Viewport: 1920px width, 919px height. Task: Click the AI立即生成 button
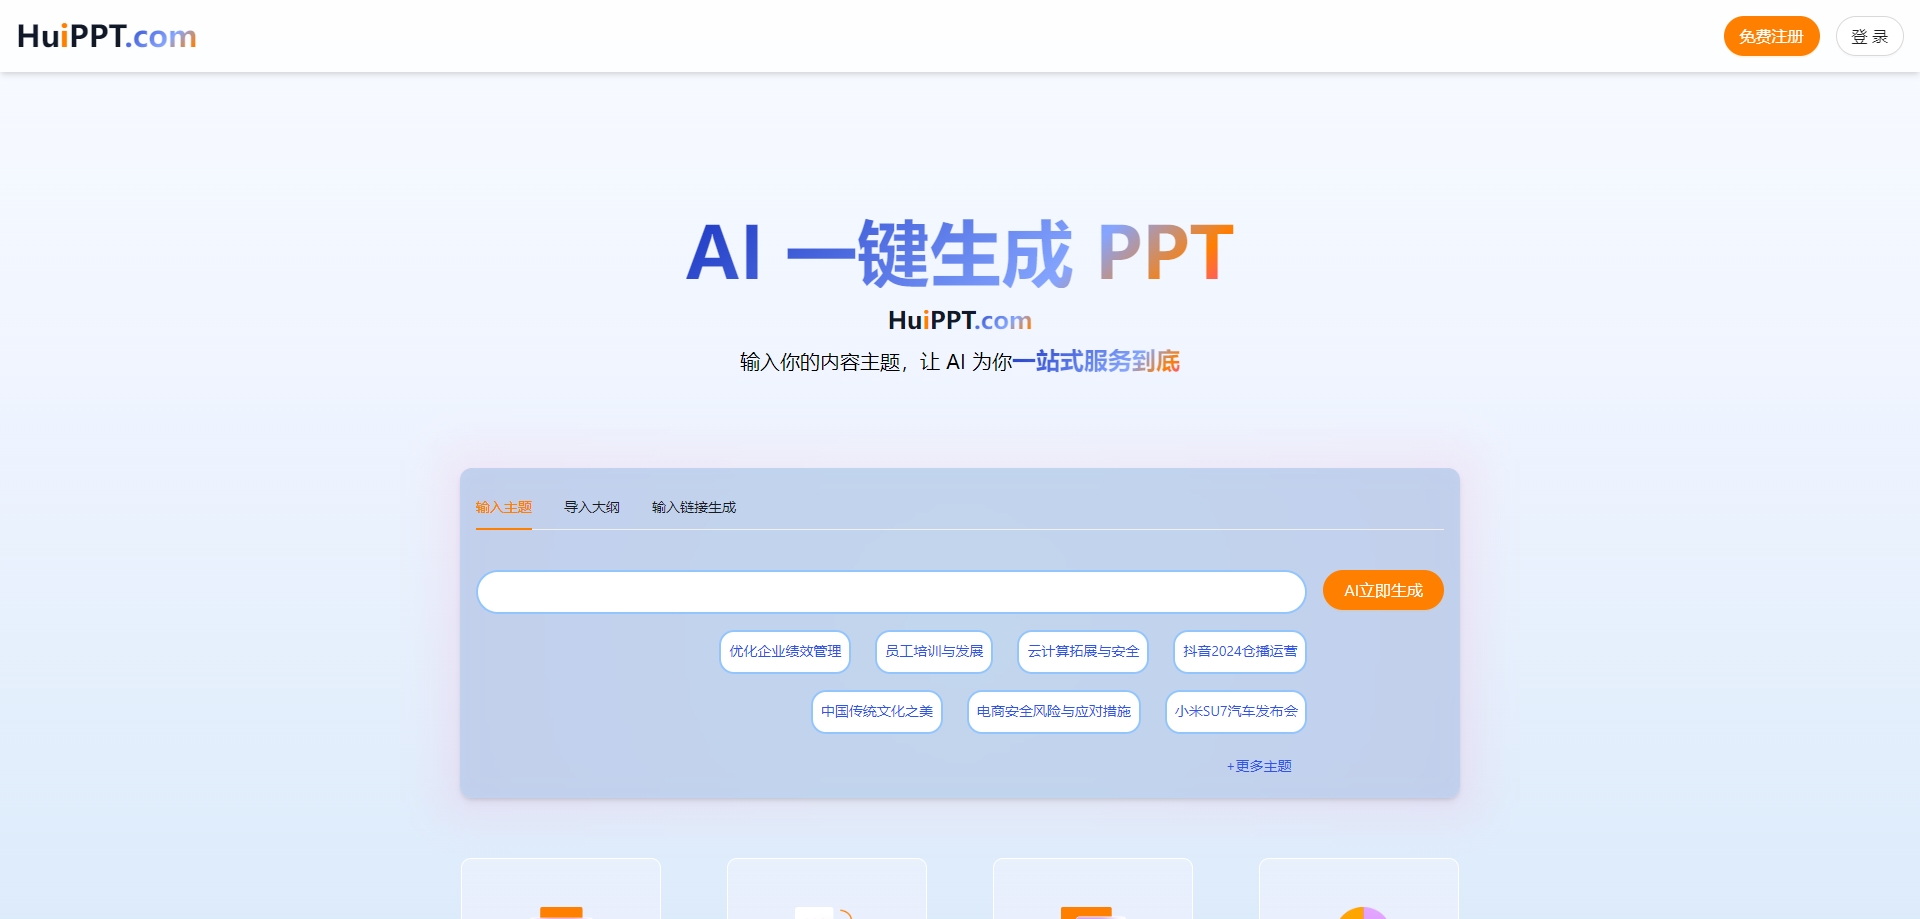pyautogui.click(x=1382, y=590)
